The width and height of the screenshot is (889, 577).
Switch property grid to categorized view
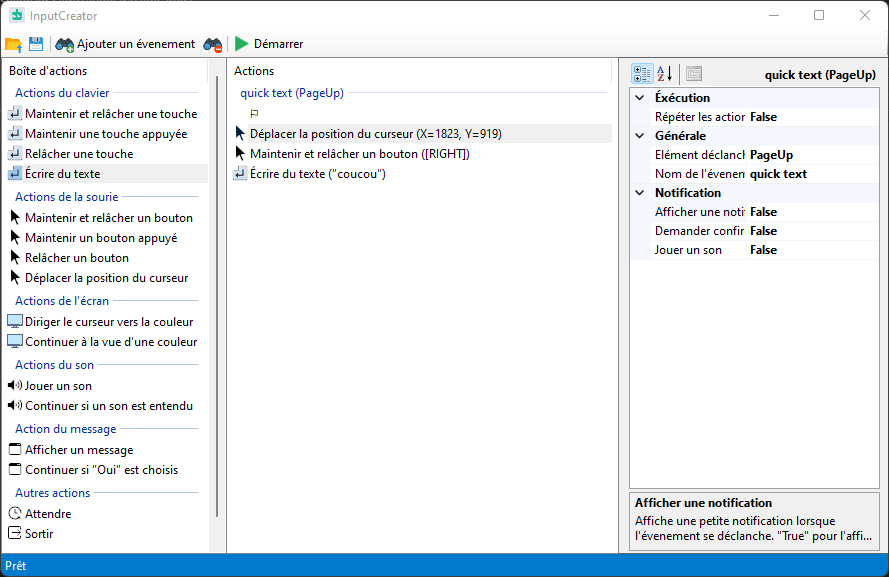click(x=642, y=74)
